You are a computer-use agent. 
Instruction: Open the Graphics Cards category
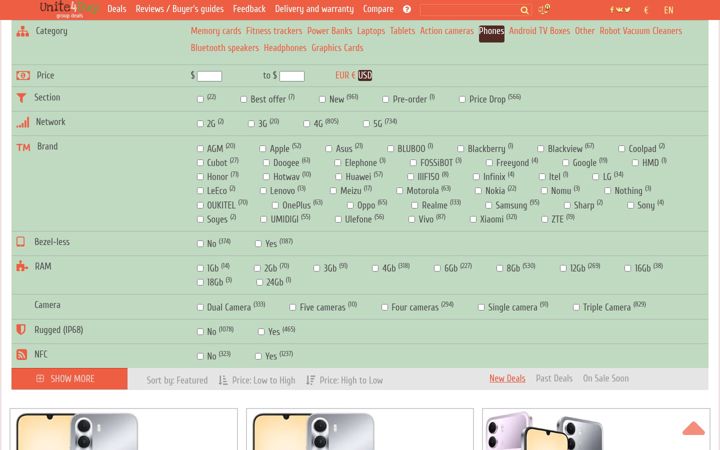[x=337, y=48]
